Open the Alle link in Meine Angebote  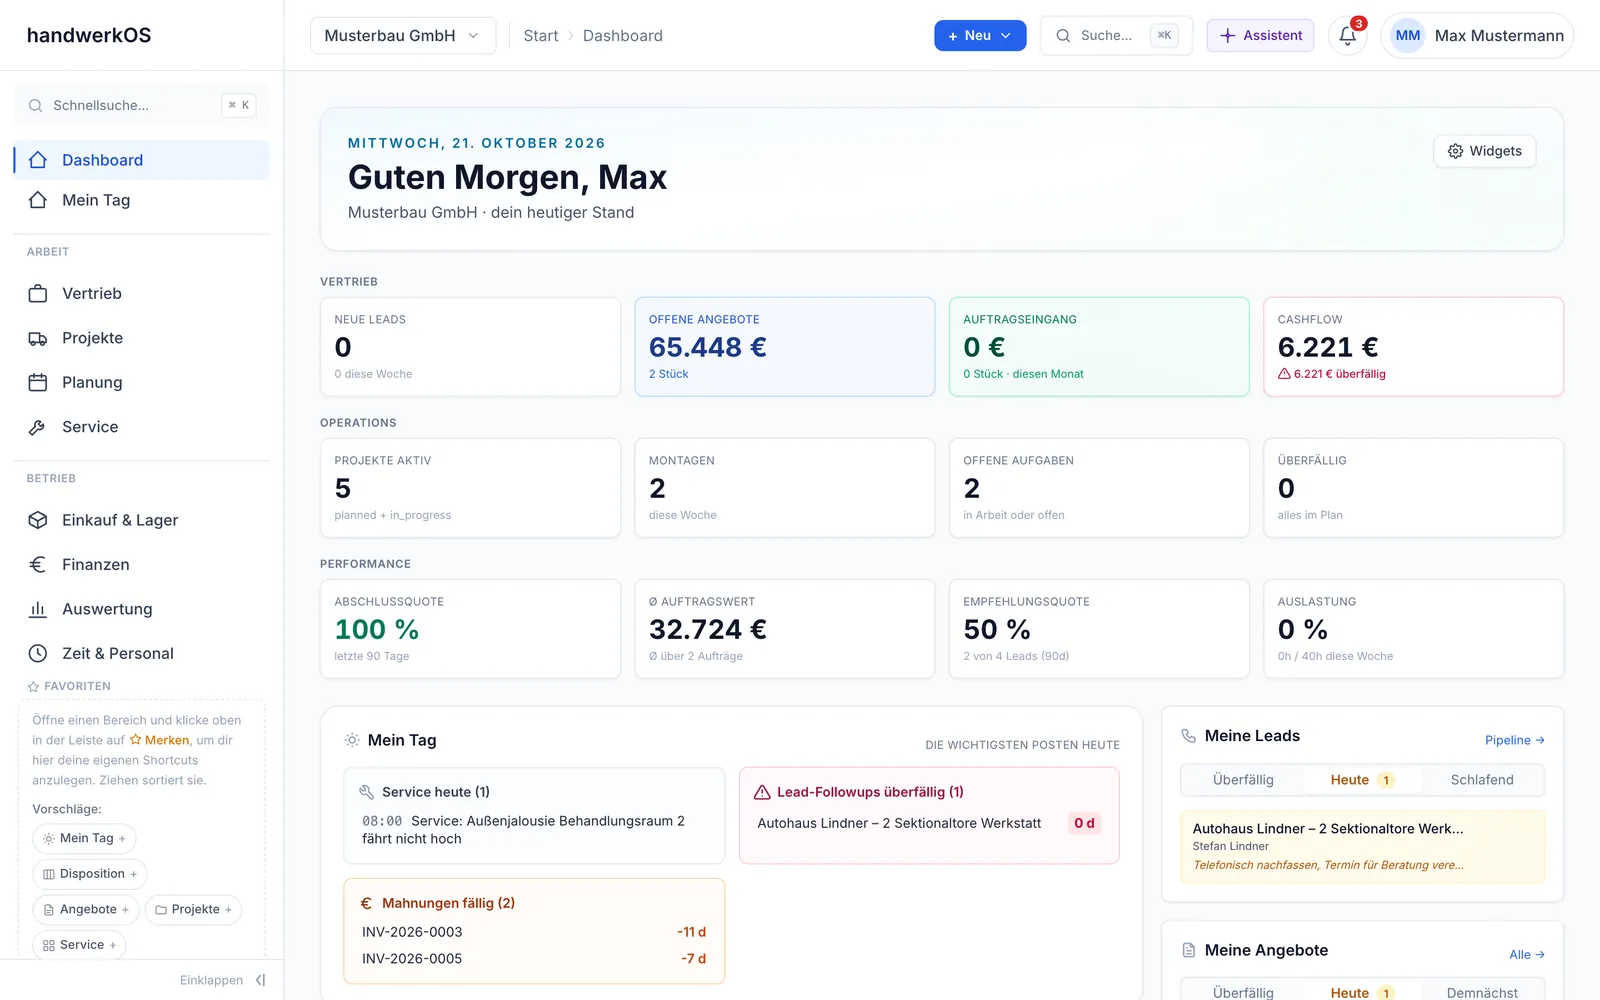pos(1527,955)
